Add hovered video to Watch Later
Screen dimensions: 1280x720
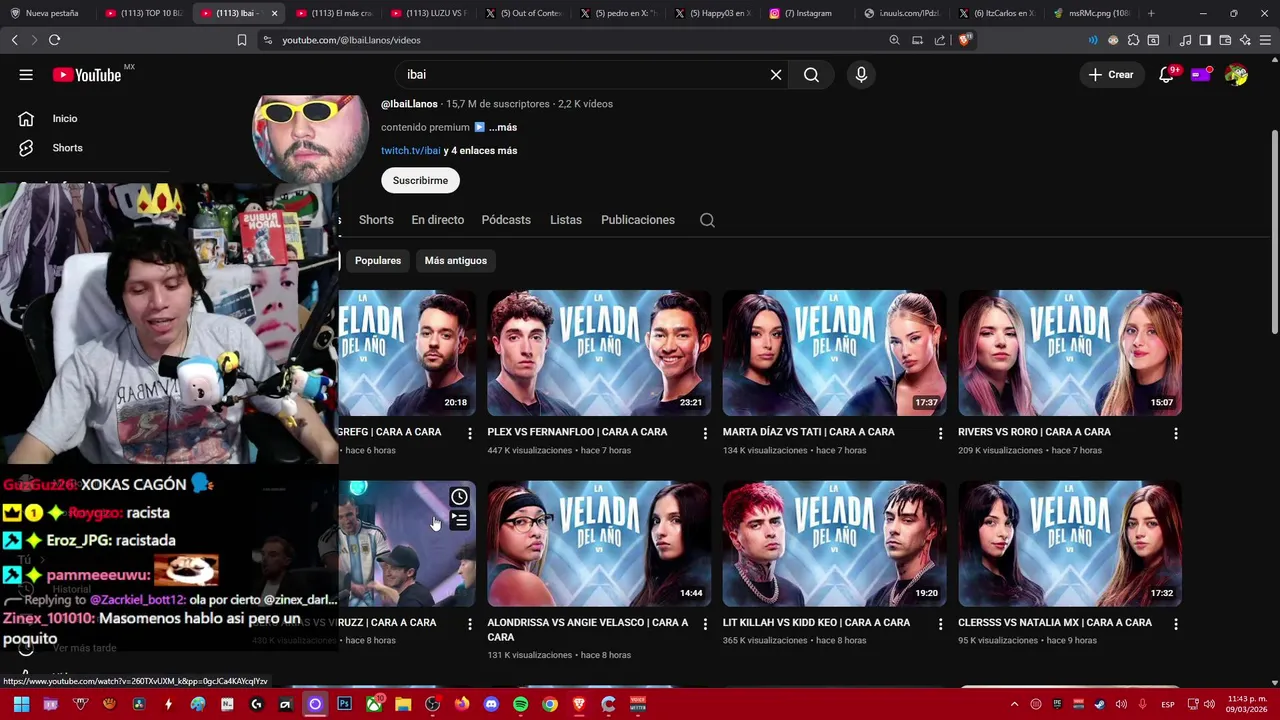click(459, 497)
